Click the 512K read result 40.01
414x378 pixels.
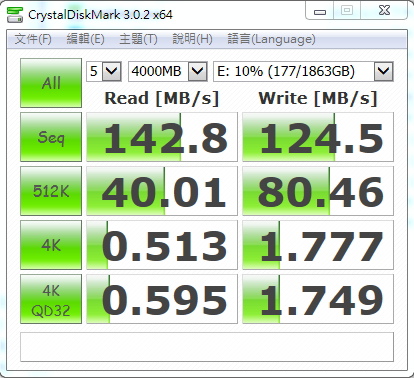point(162,191)
